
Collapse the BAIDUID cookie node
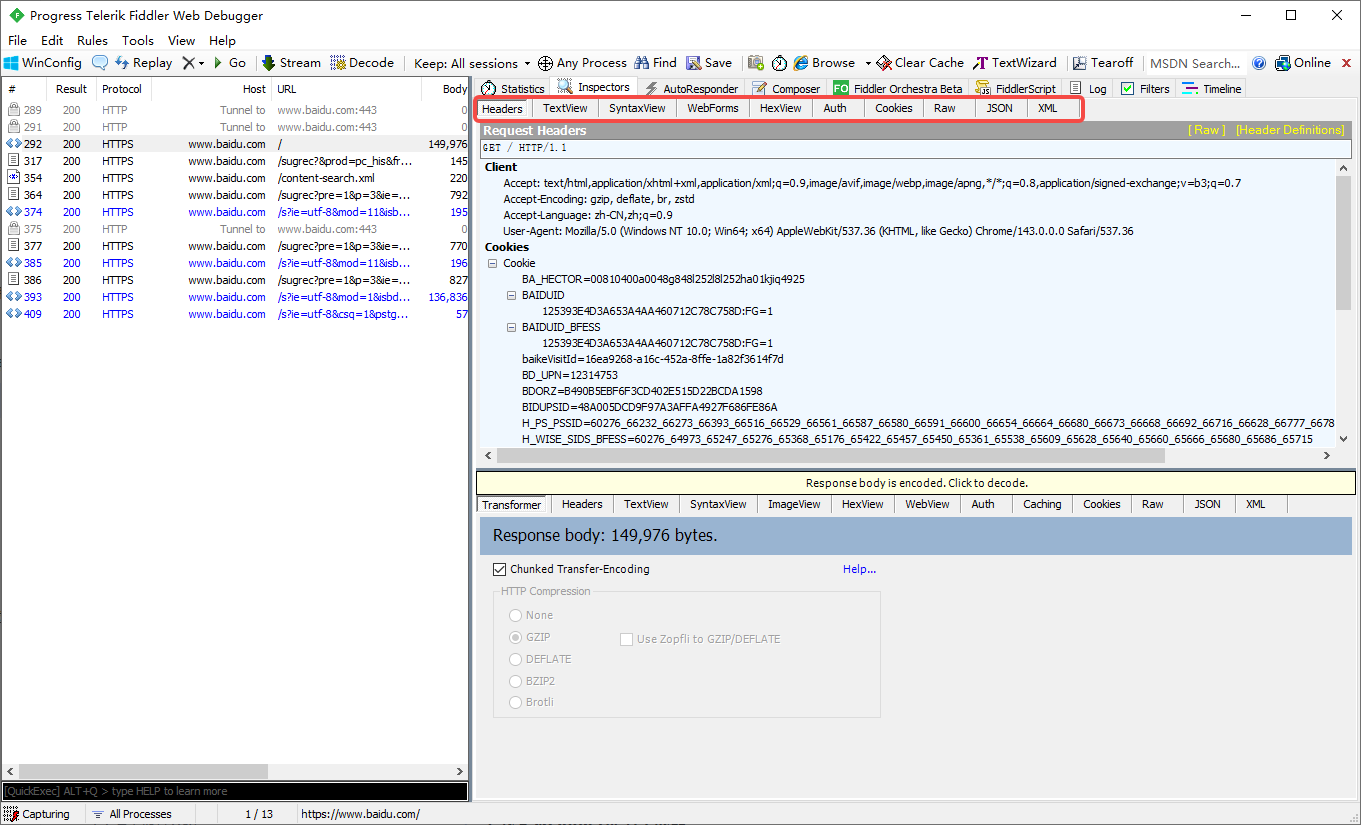[x=512, y=295]
